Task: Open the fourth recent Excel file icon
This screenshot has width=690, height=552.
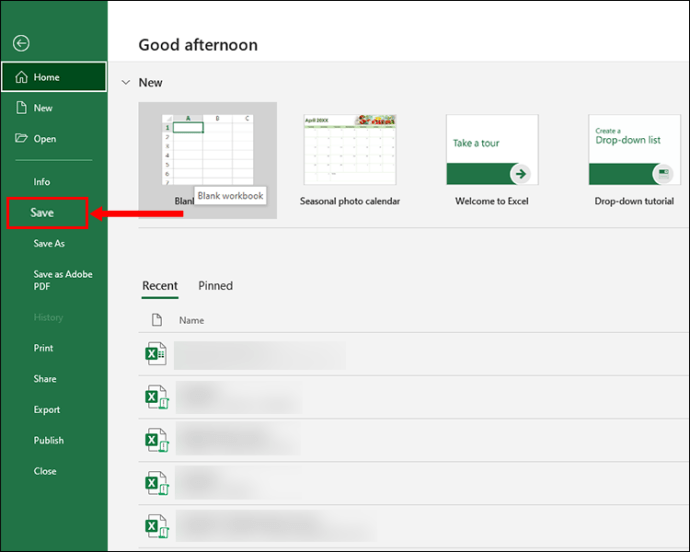Action: pyautogui.click(x=157, y=483)
